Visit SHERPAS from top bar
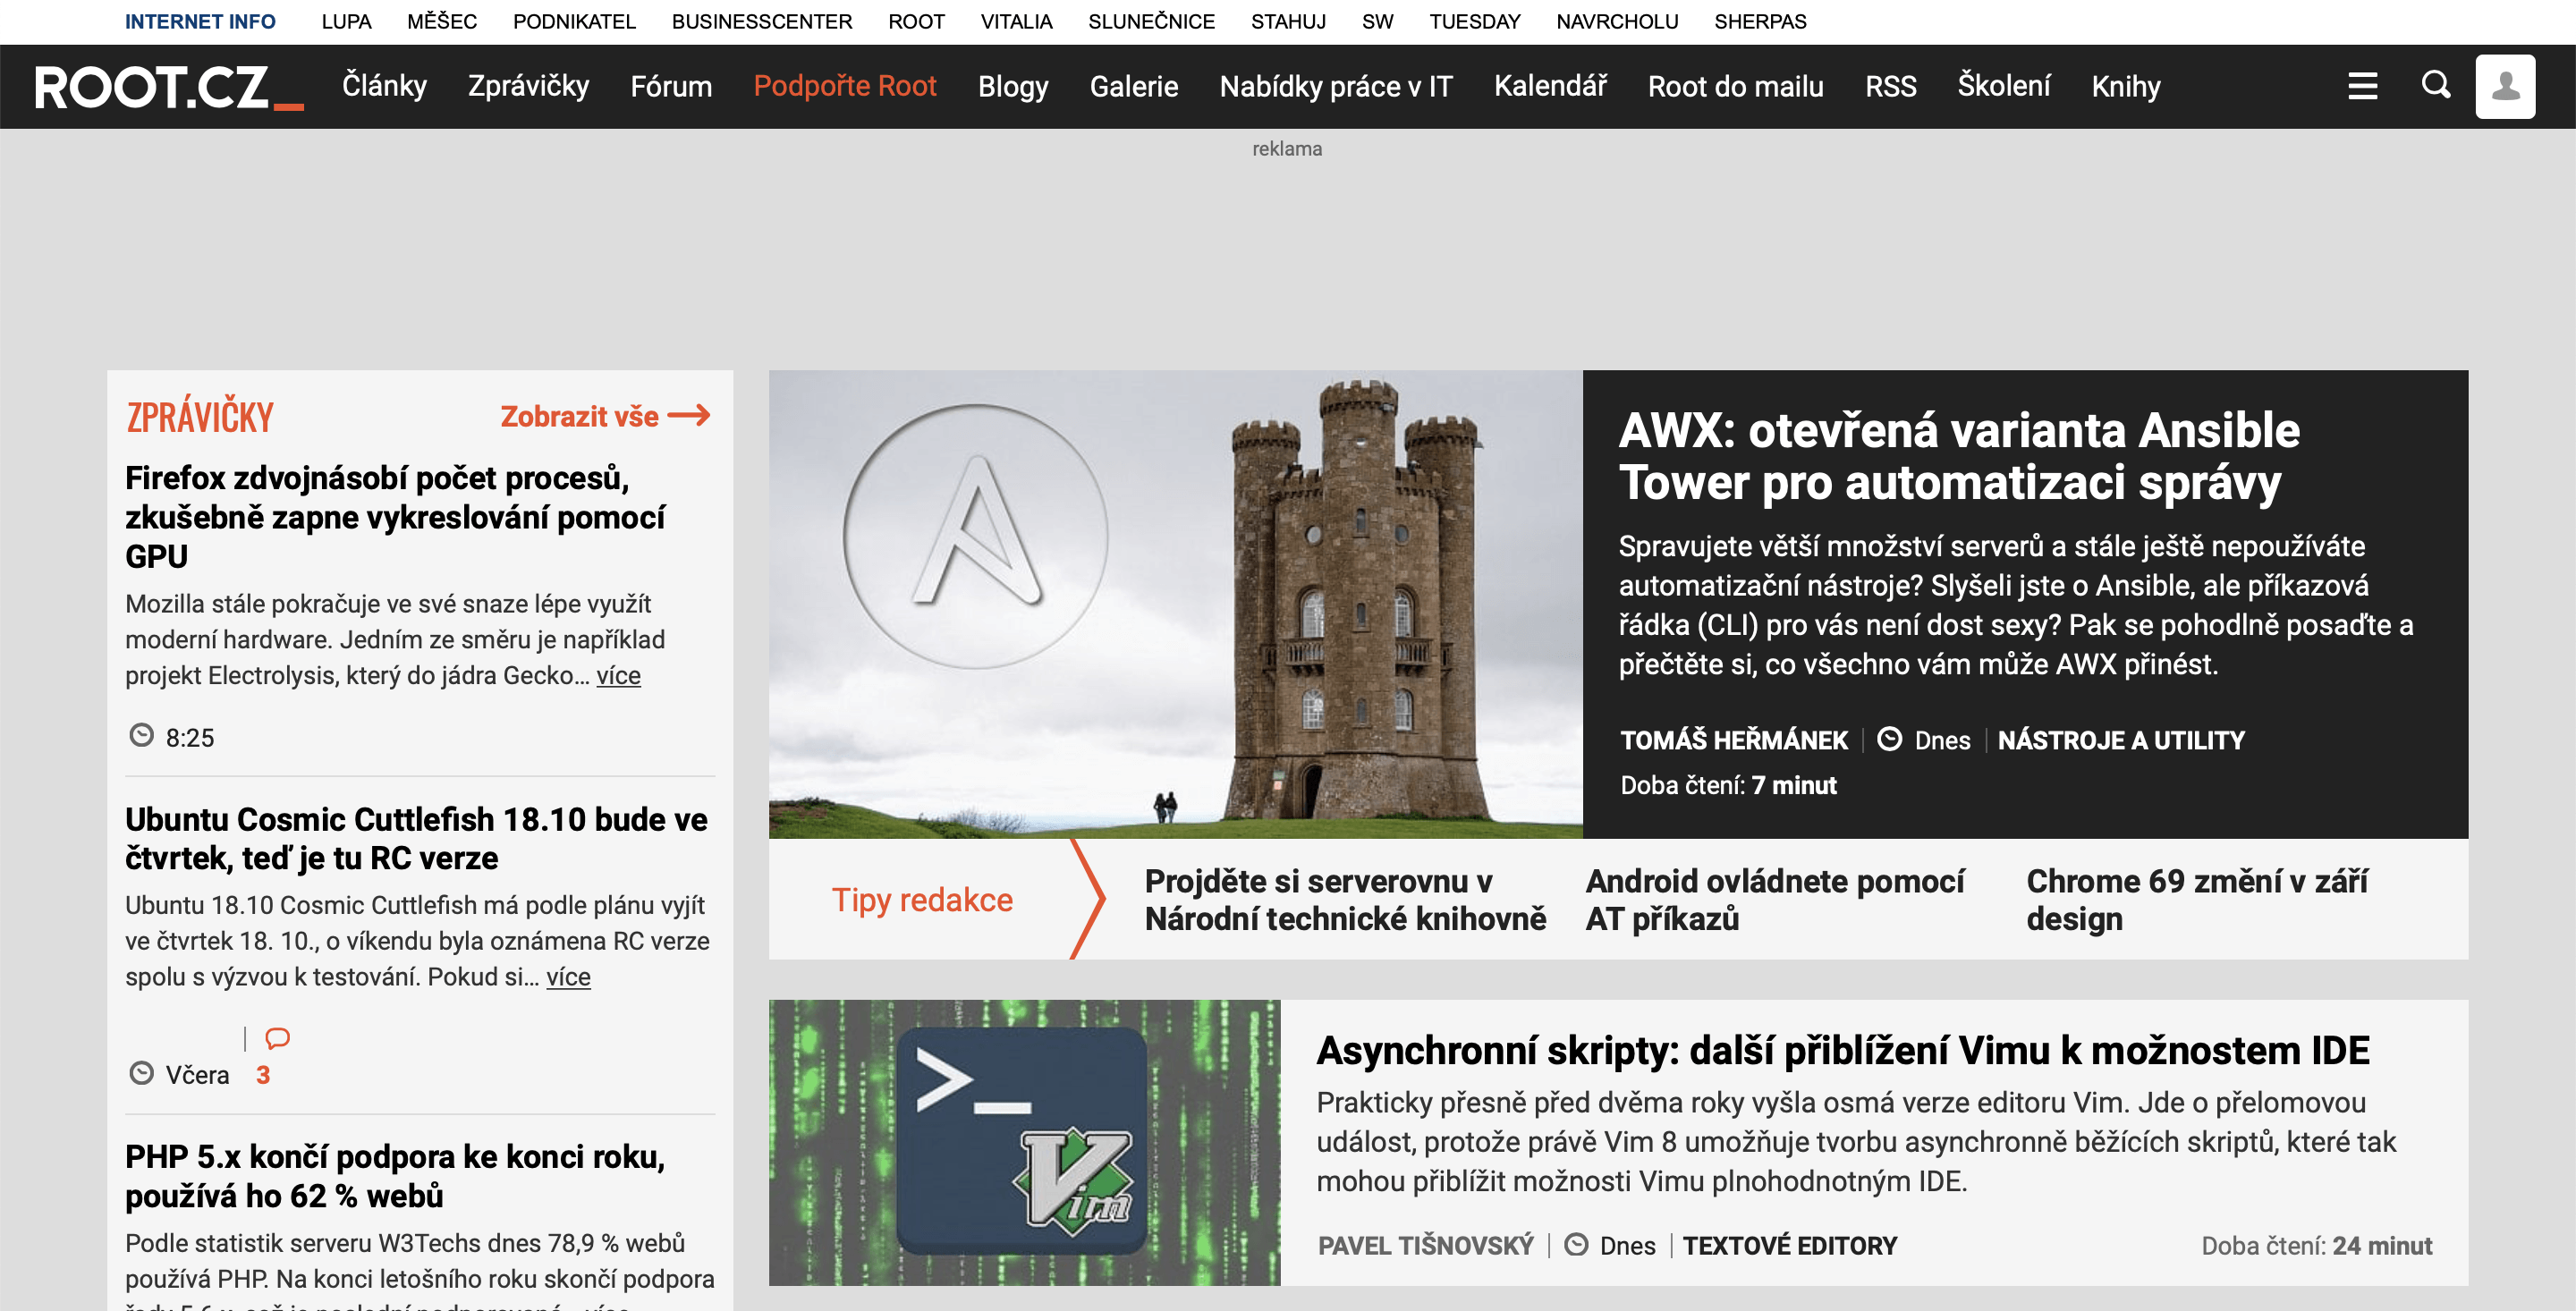 point(1760,21)
